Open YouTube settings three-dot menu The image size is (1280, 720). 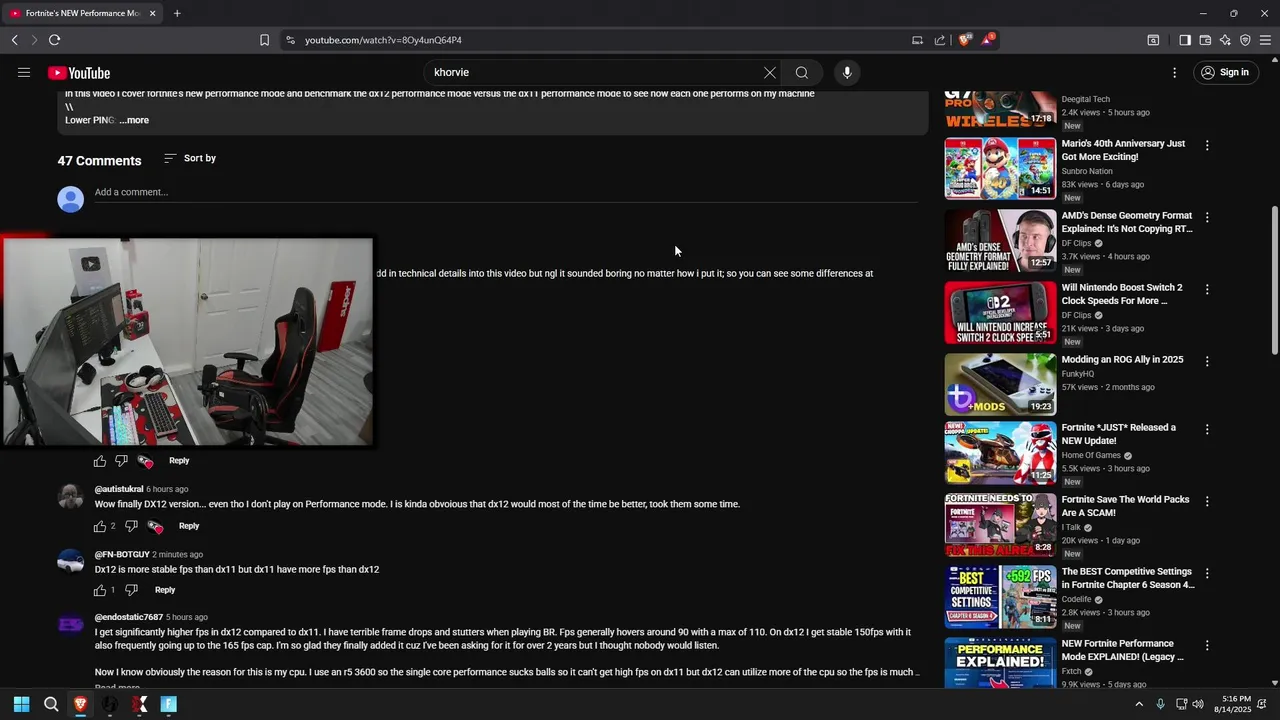pyautogui.click(x=1175, y=72)
